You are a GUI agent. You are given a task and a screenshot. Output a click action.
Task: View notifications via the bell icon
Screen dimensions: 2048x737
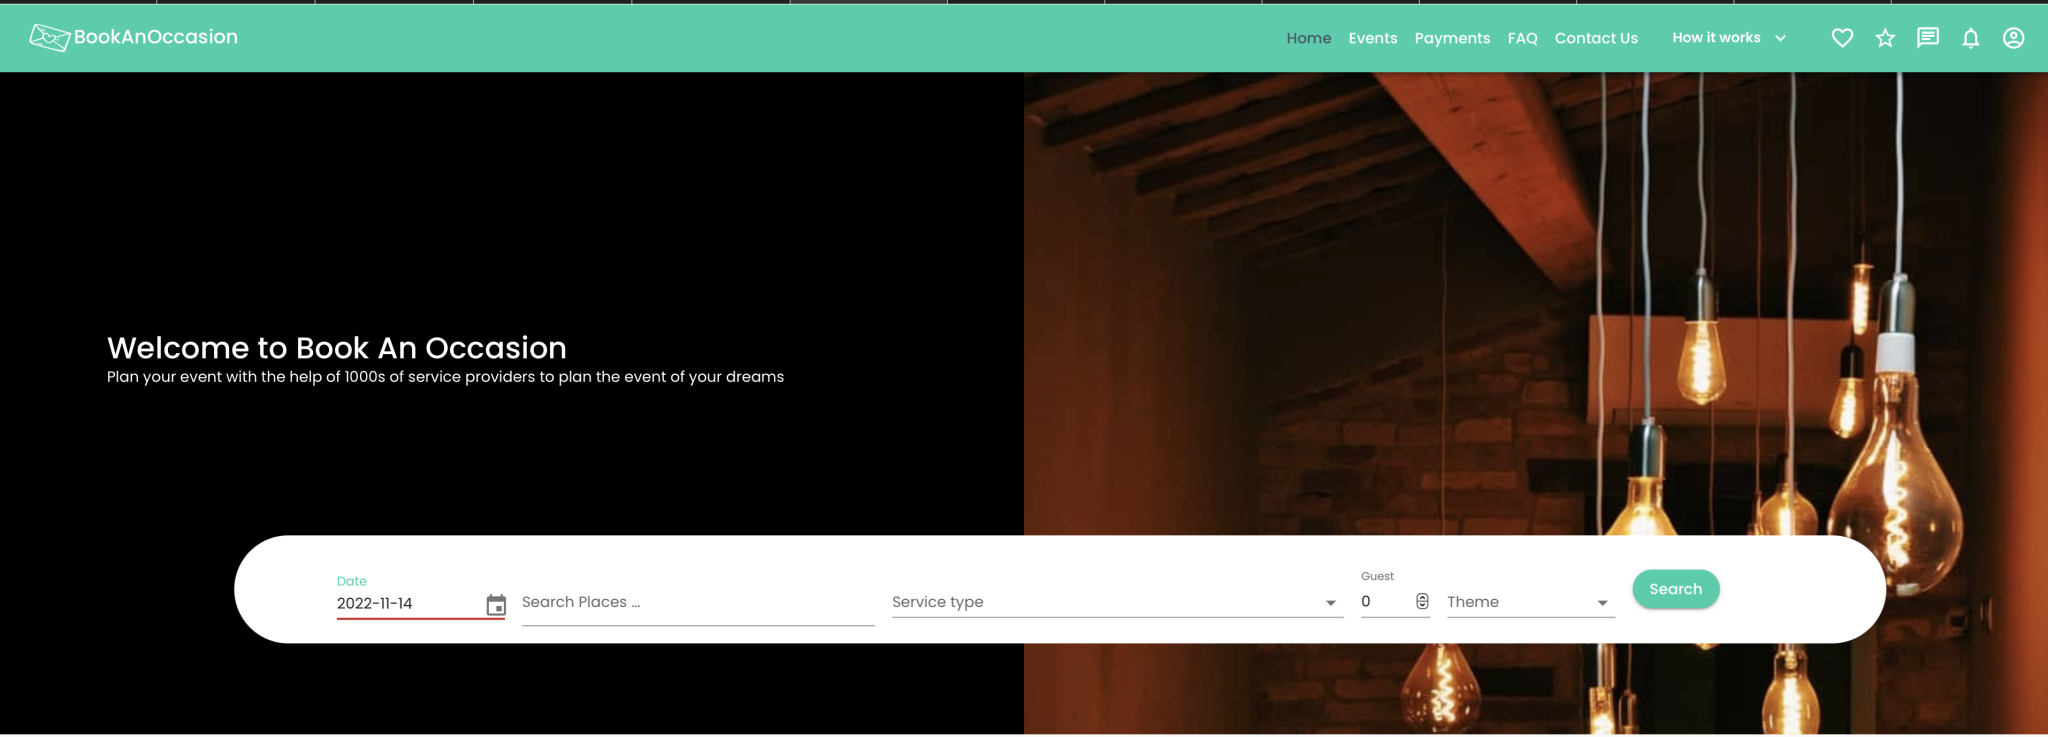[1970, 38]
